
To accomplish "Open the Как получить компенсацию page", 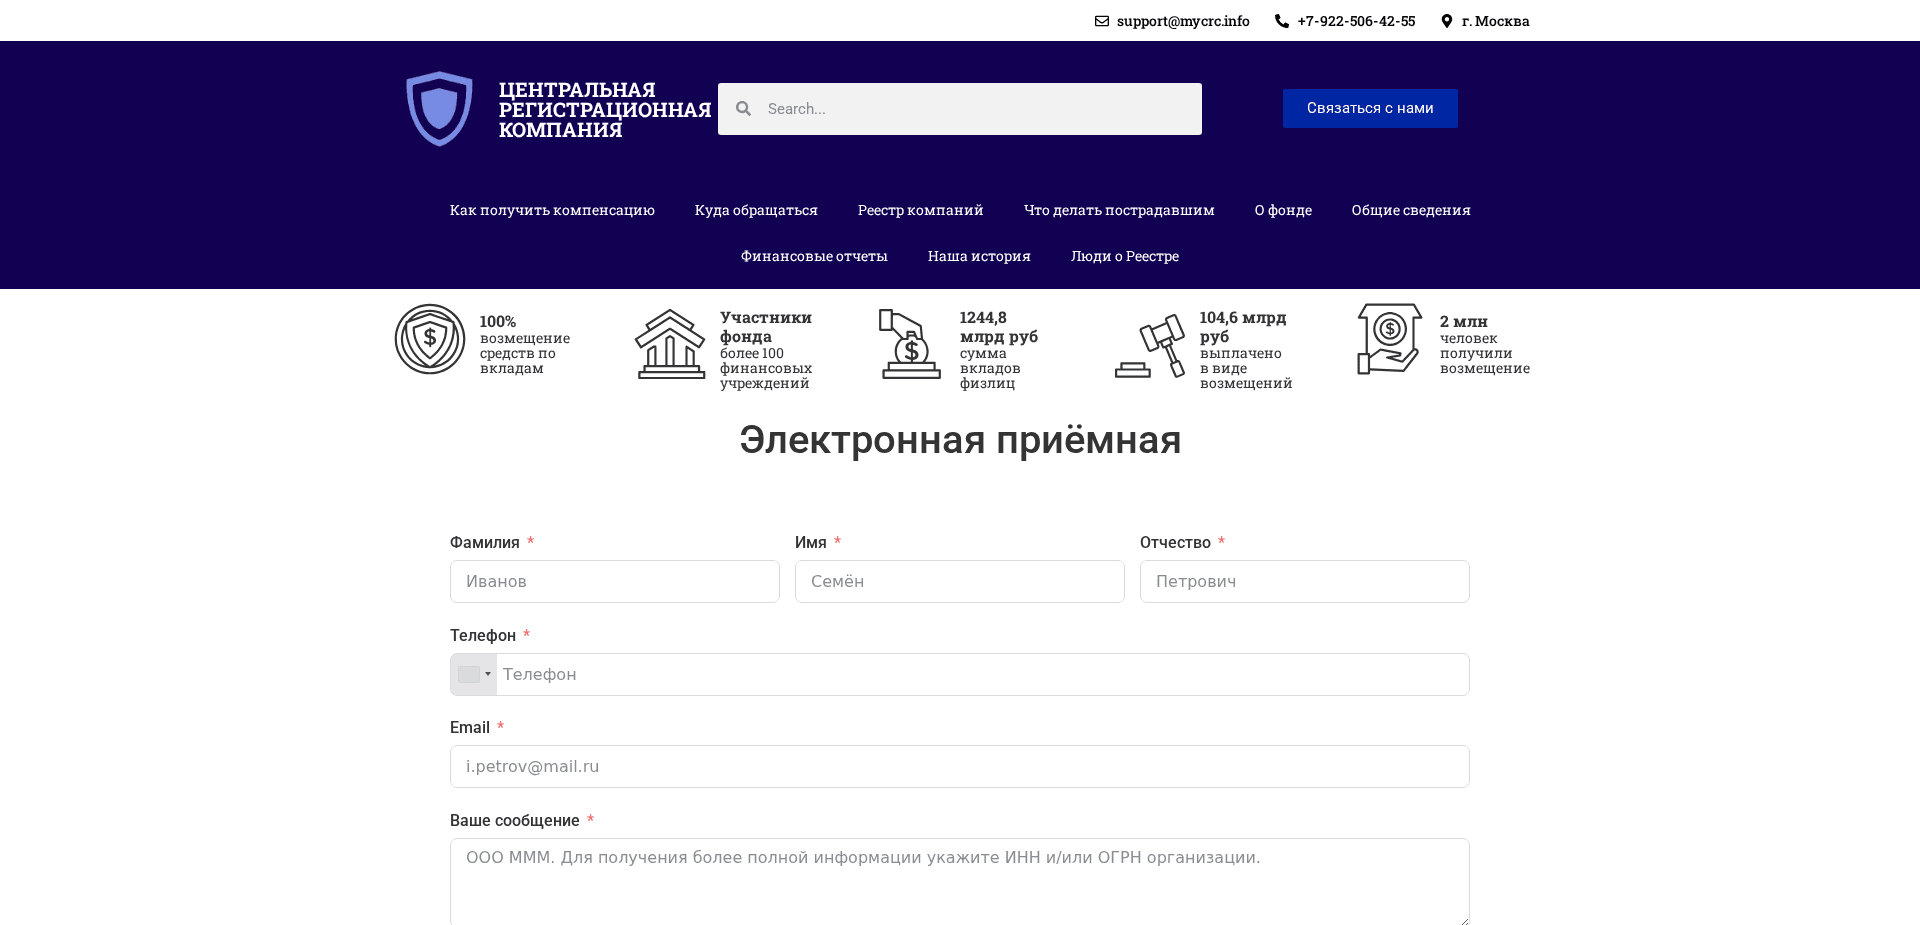I will coord(552,210).
